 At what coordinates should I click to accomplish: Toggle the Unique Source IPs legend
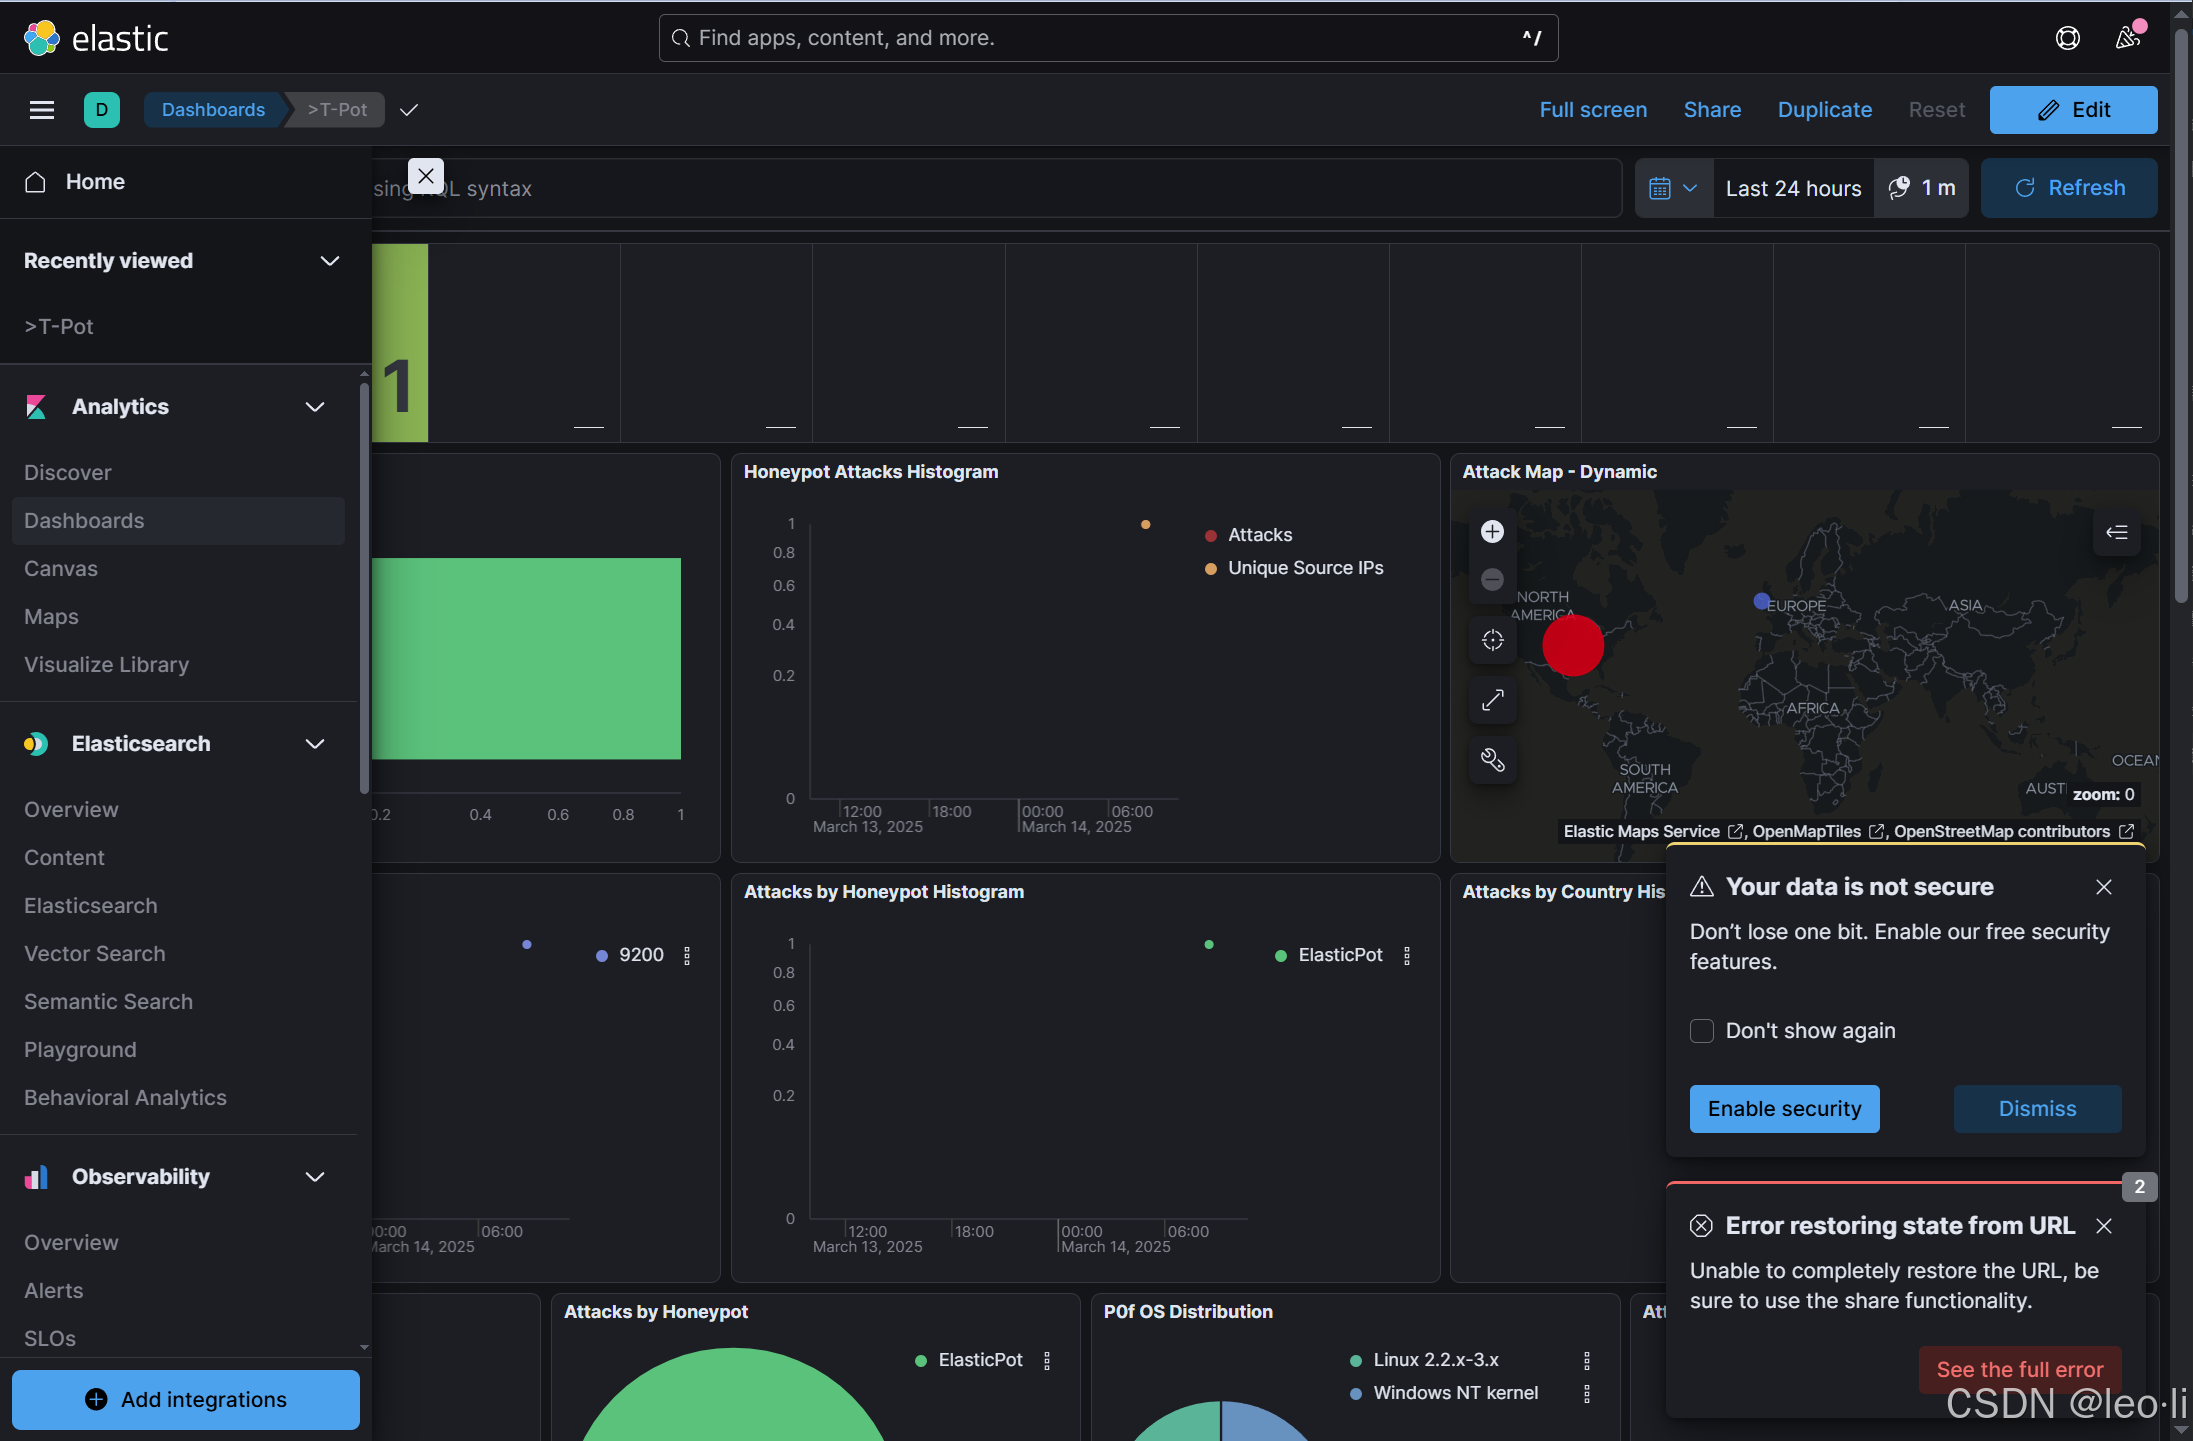(x=1305, y=568)
